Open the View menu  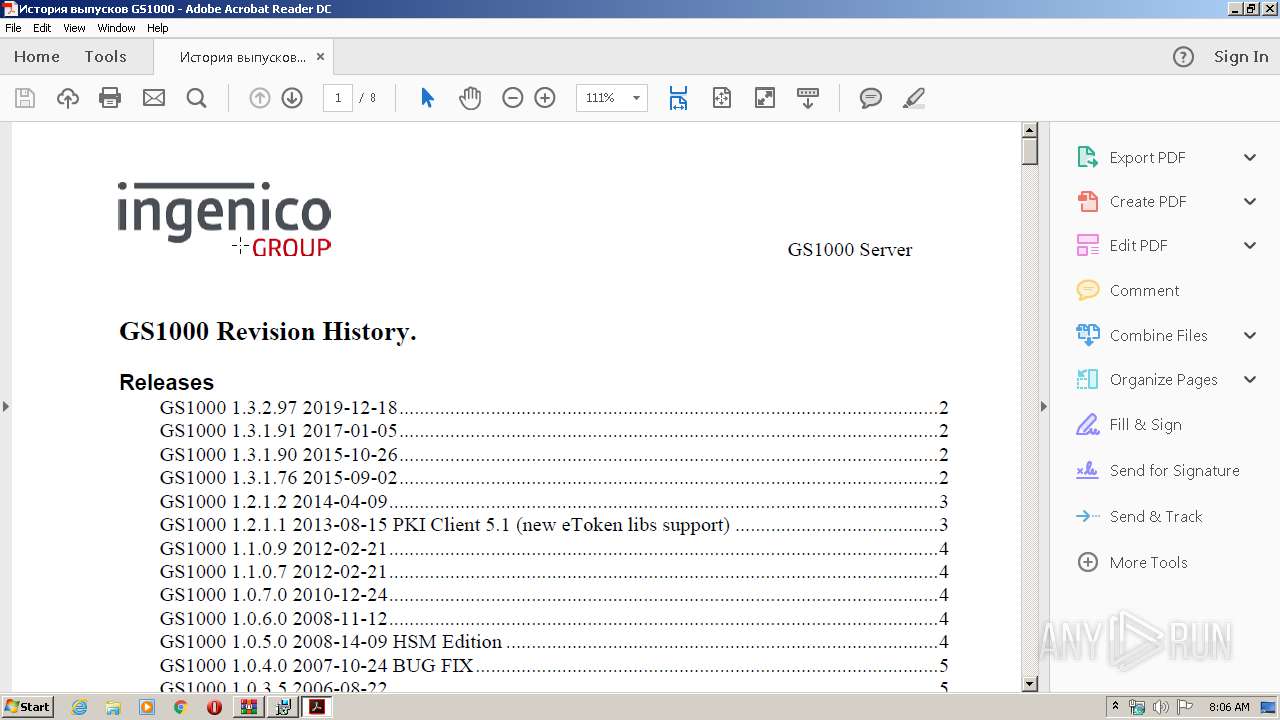[x=75, y=28]
